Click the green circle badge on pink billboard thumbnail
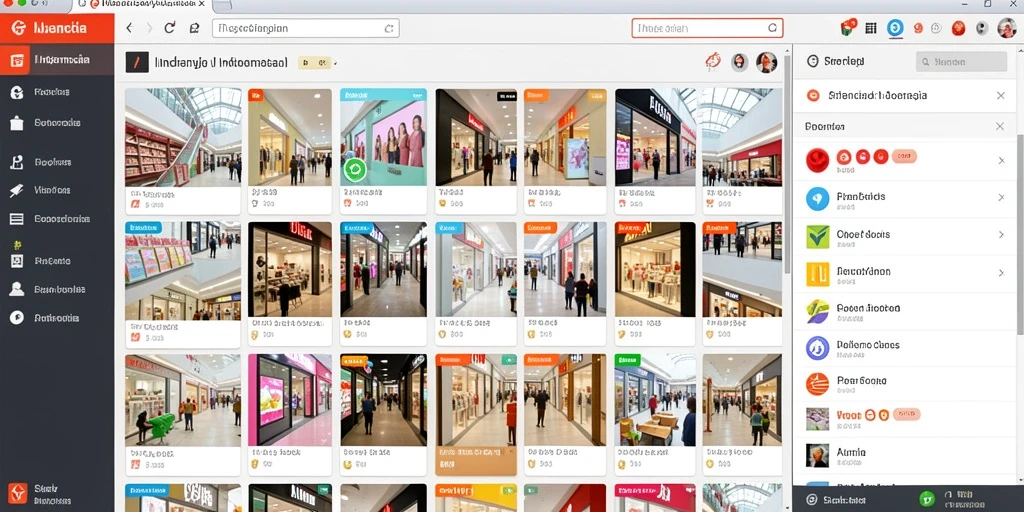 (x=355, y=170)
